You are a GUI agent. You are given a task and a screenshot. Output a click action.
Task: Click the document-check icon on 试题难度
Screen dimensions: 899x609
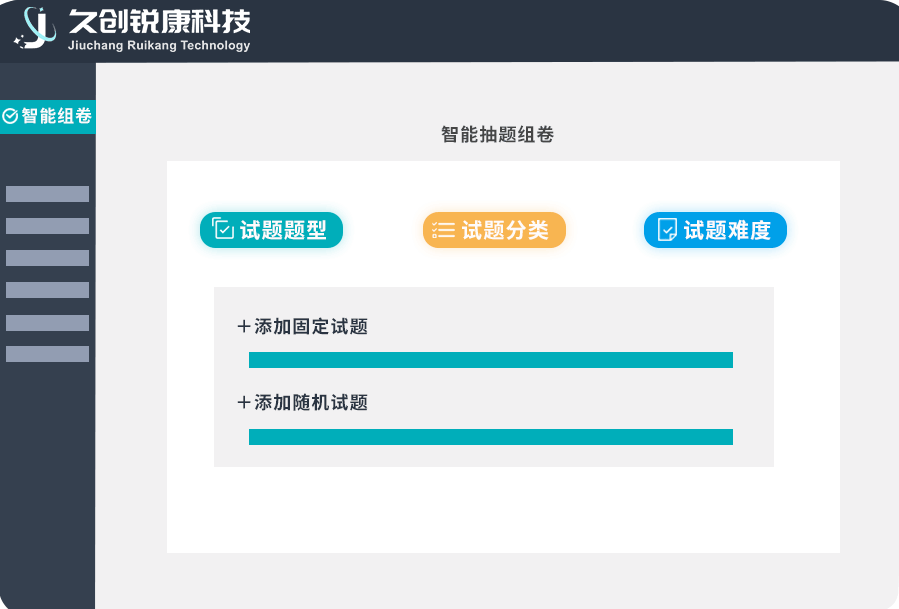click(x=667, y=230)
